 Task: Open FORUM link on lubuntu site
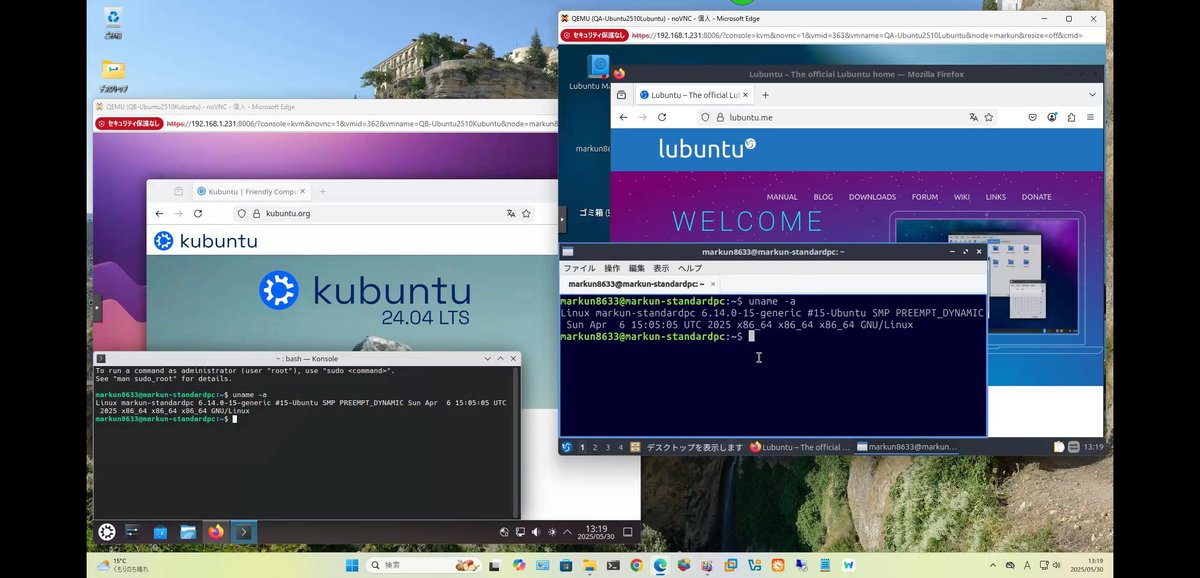coord(925,197)
